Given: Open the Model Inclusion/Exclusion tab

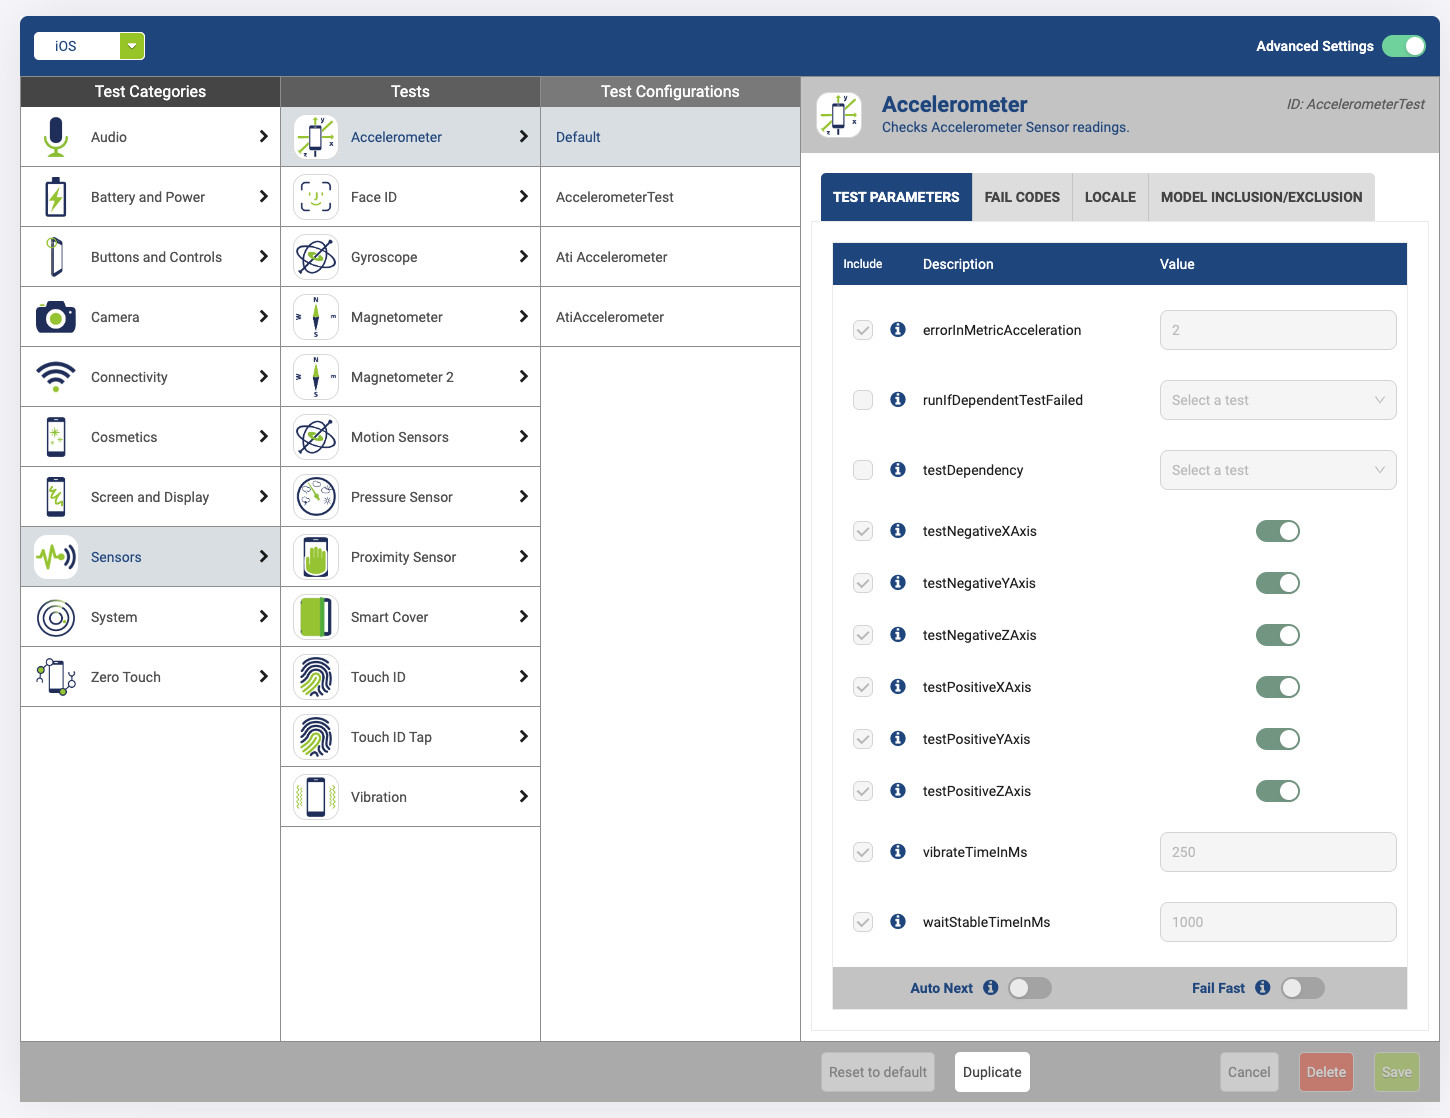Looking at the screenshot, I should point(1262,197).
